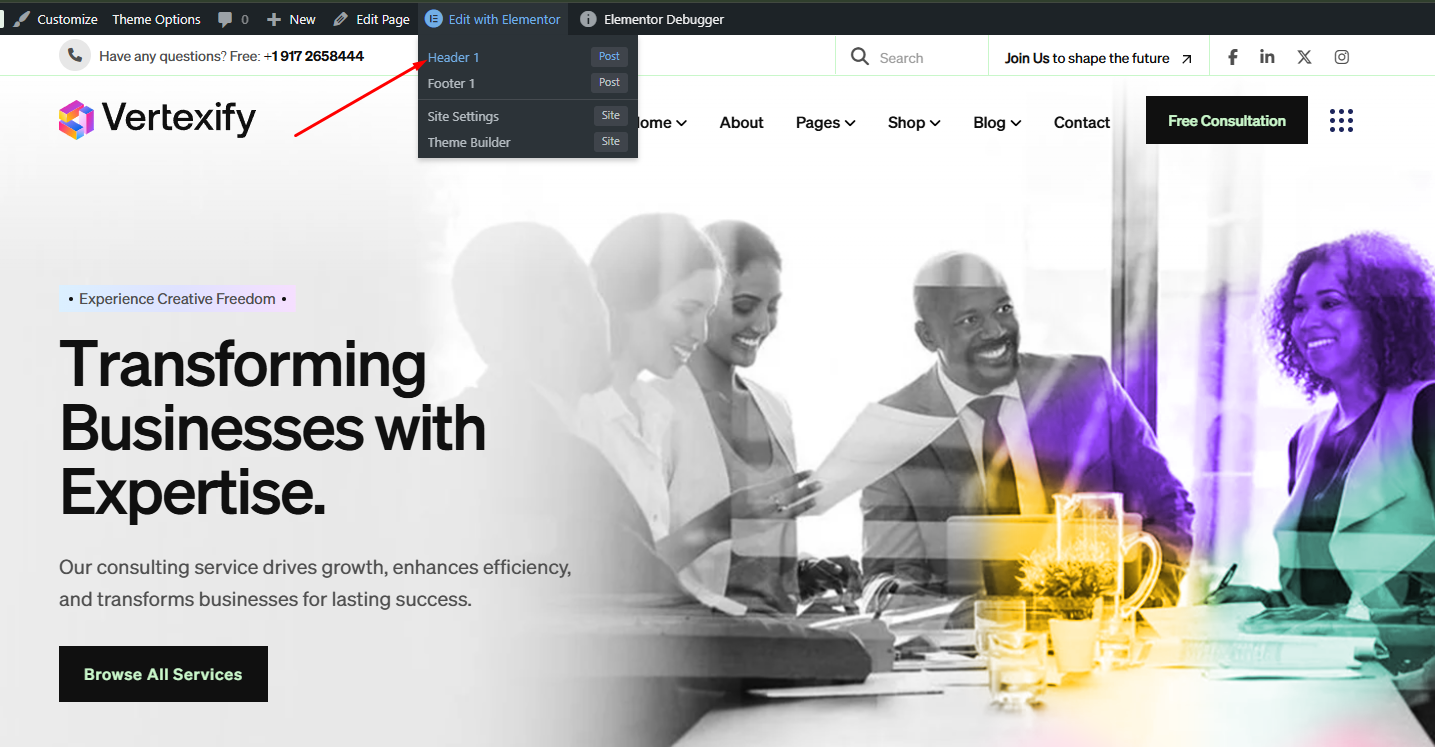The width and height of the screenshot is (1435, 747).
Task: Click the Post badge beside Footer 1
Action: [609, 83]
